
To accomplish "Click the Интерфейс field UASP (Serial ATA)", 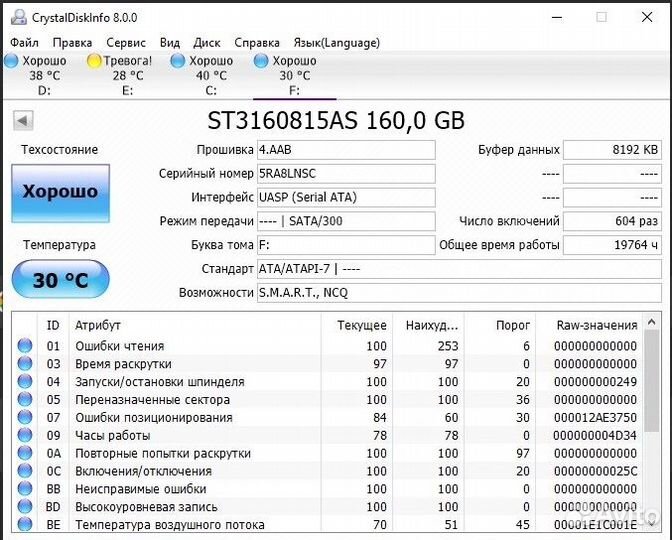I will (346, 198).
